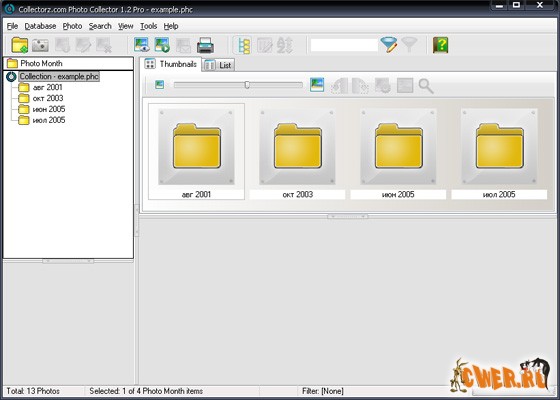Click the Photo Month folder header

pos(68,63)
